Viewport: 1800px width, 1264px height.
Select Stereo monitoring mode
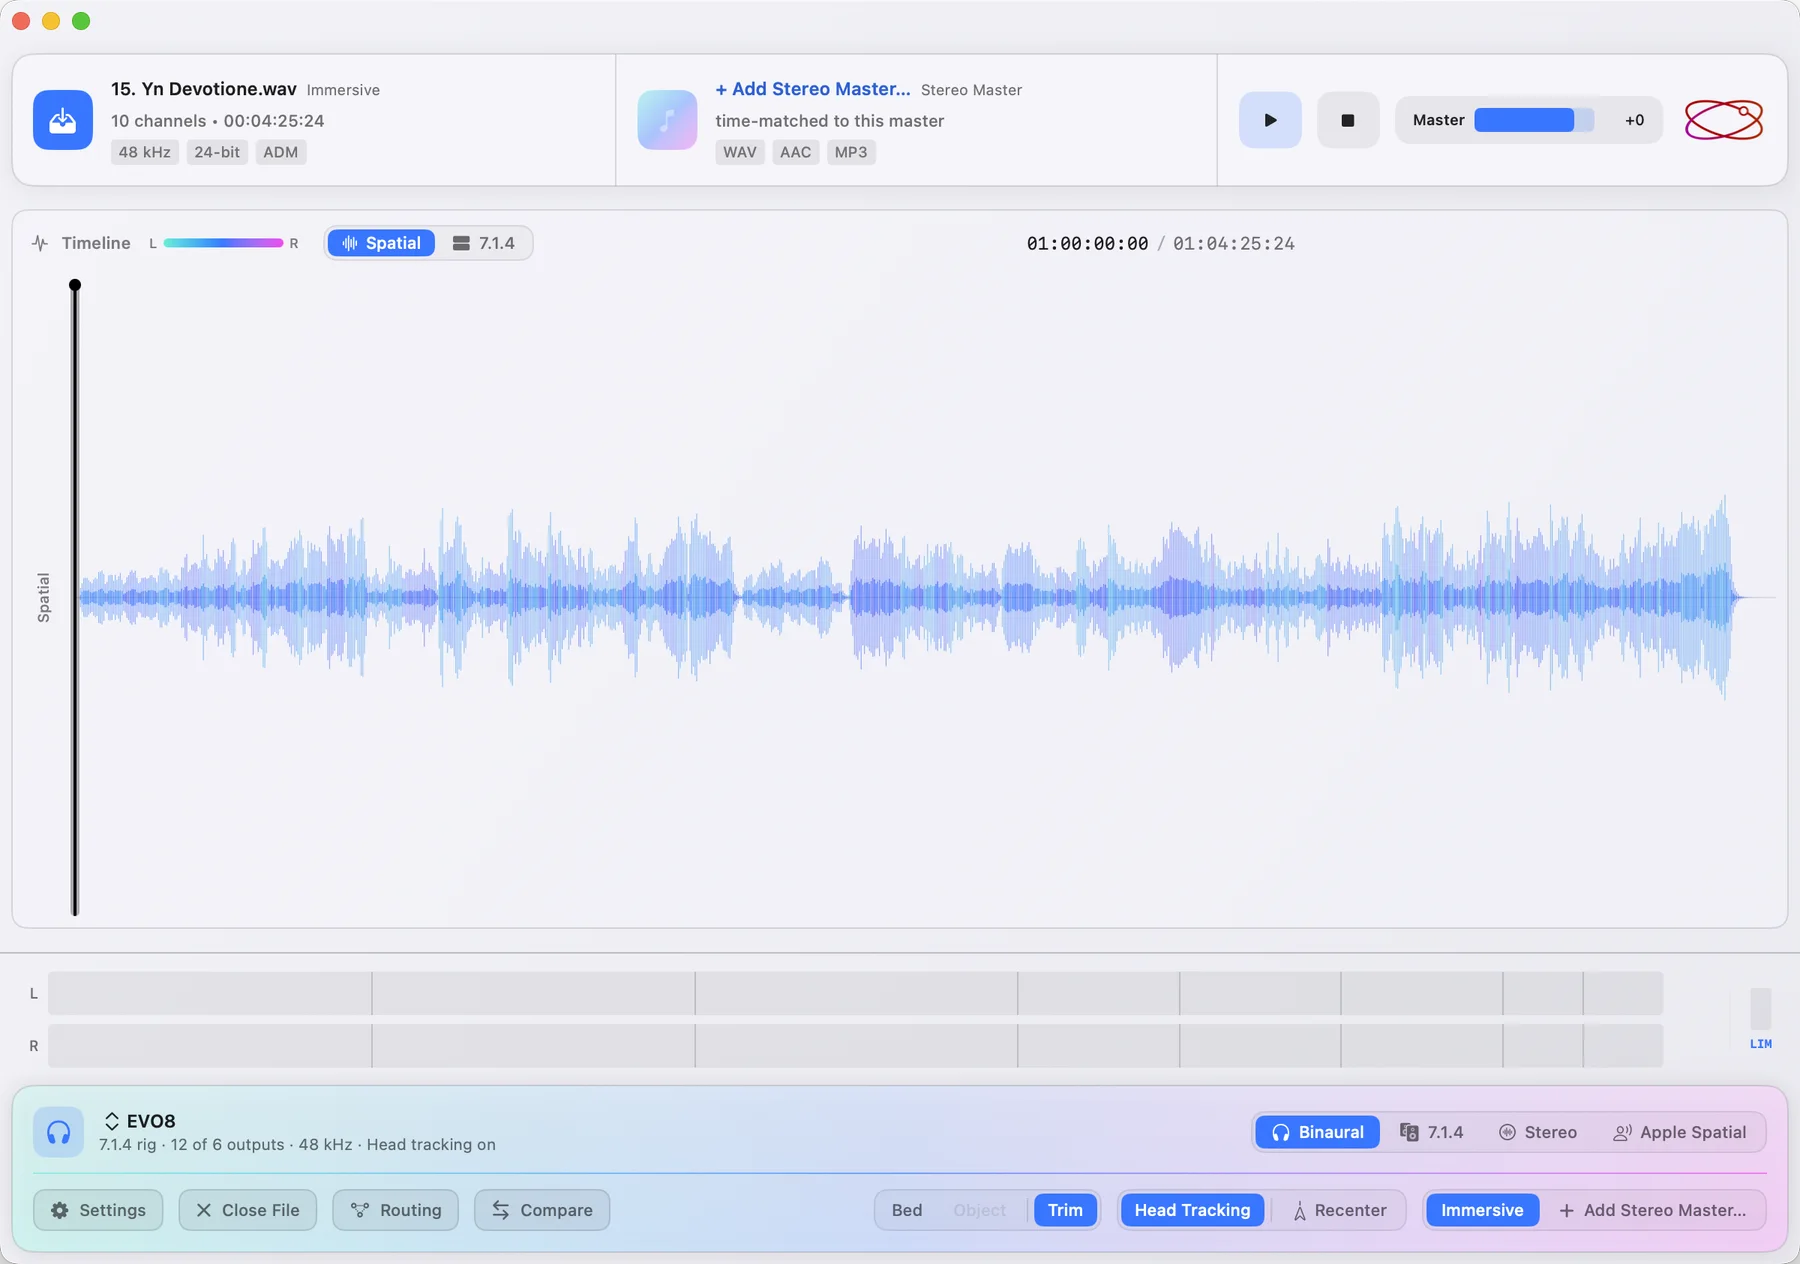tap(1538, 1132)
